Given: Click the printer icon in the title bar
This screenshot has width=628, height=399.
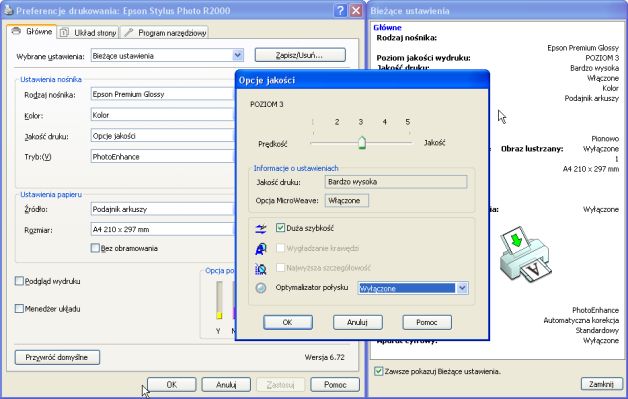Looking at the screenshot, I should (8, 10).
